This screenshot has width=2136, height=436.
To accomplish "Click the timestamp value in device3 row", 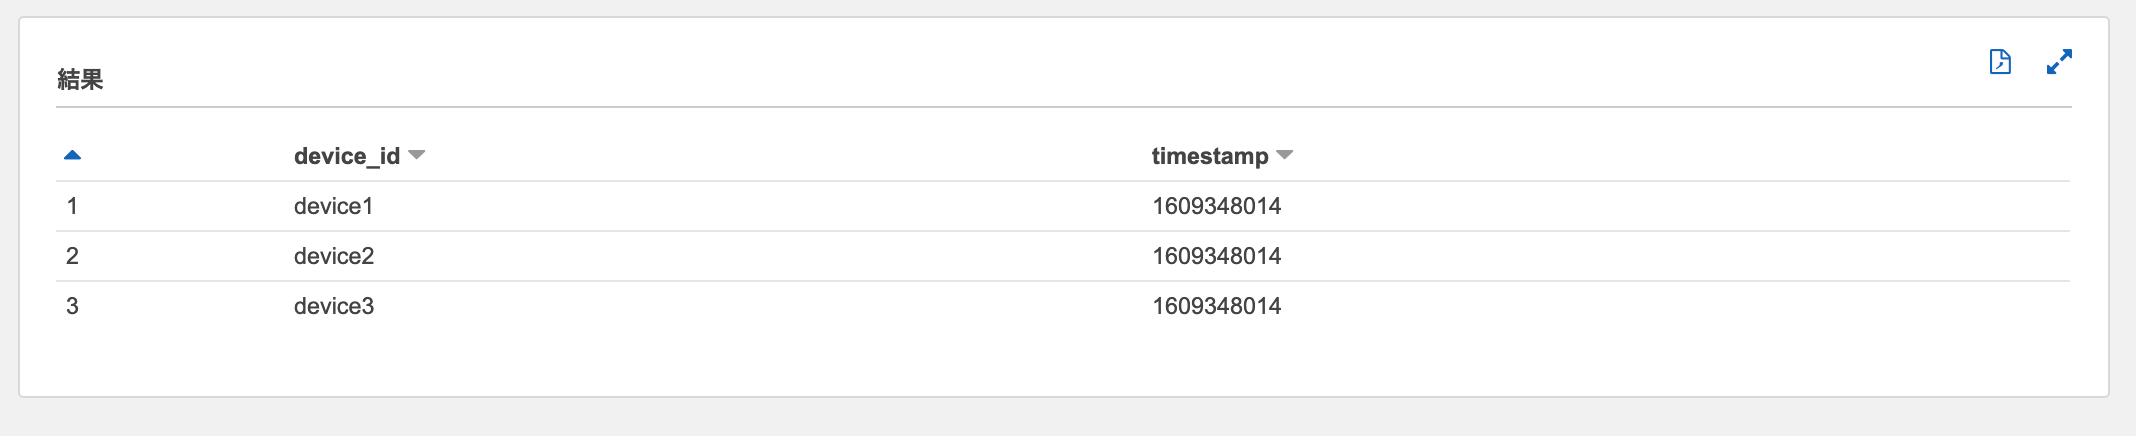I will 1216,306.
